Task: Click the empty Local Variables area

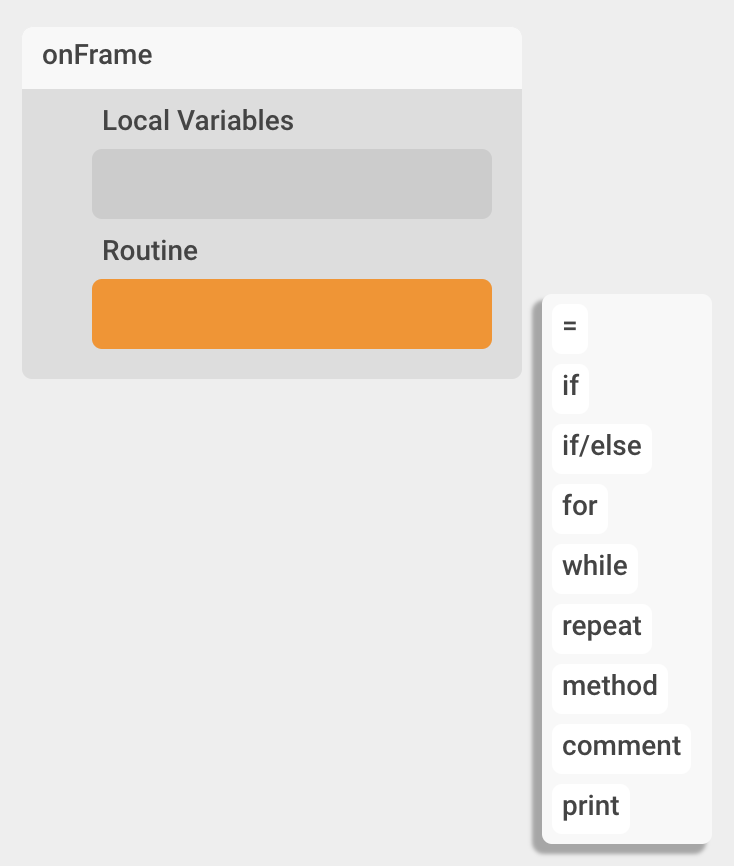Action: 292,184
